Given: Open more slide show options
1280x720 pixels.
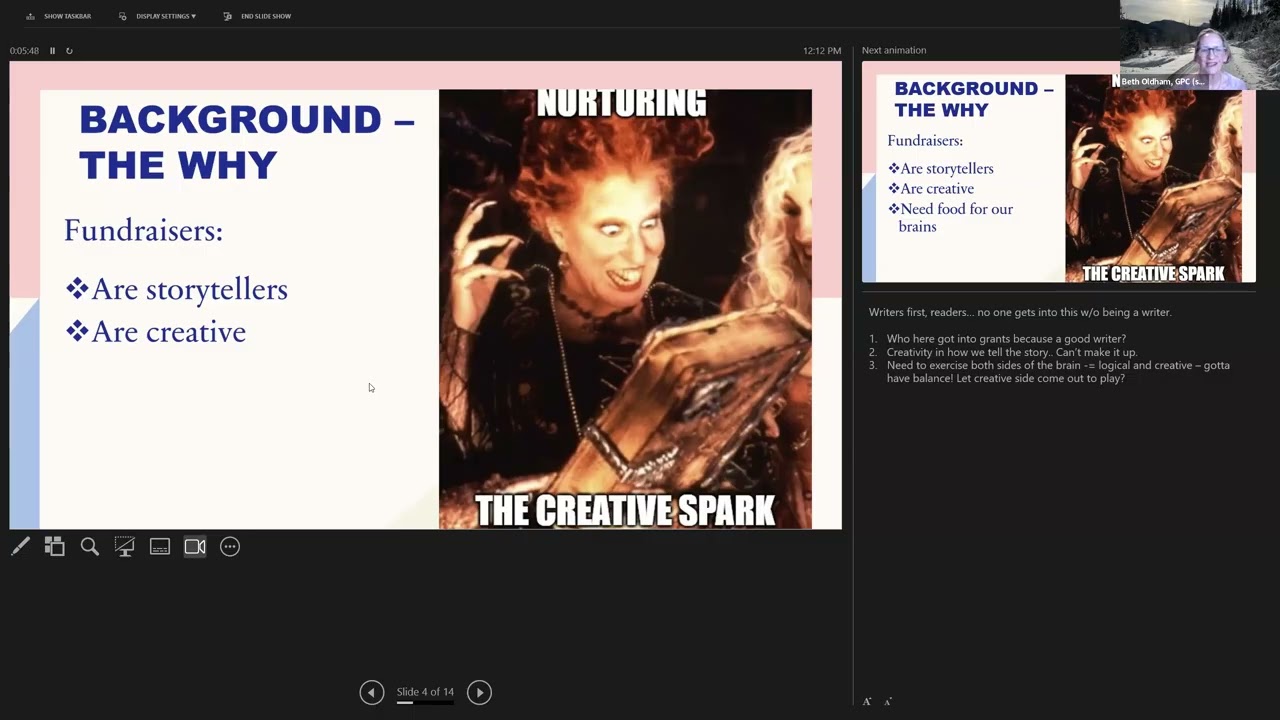Looking at the screenshot, I should tap(230, 546).
